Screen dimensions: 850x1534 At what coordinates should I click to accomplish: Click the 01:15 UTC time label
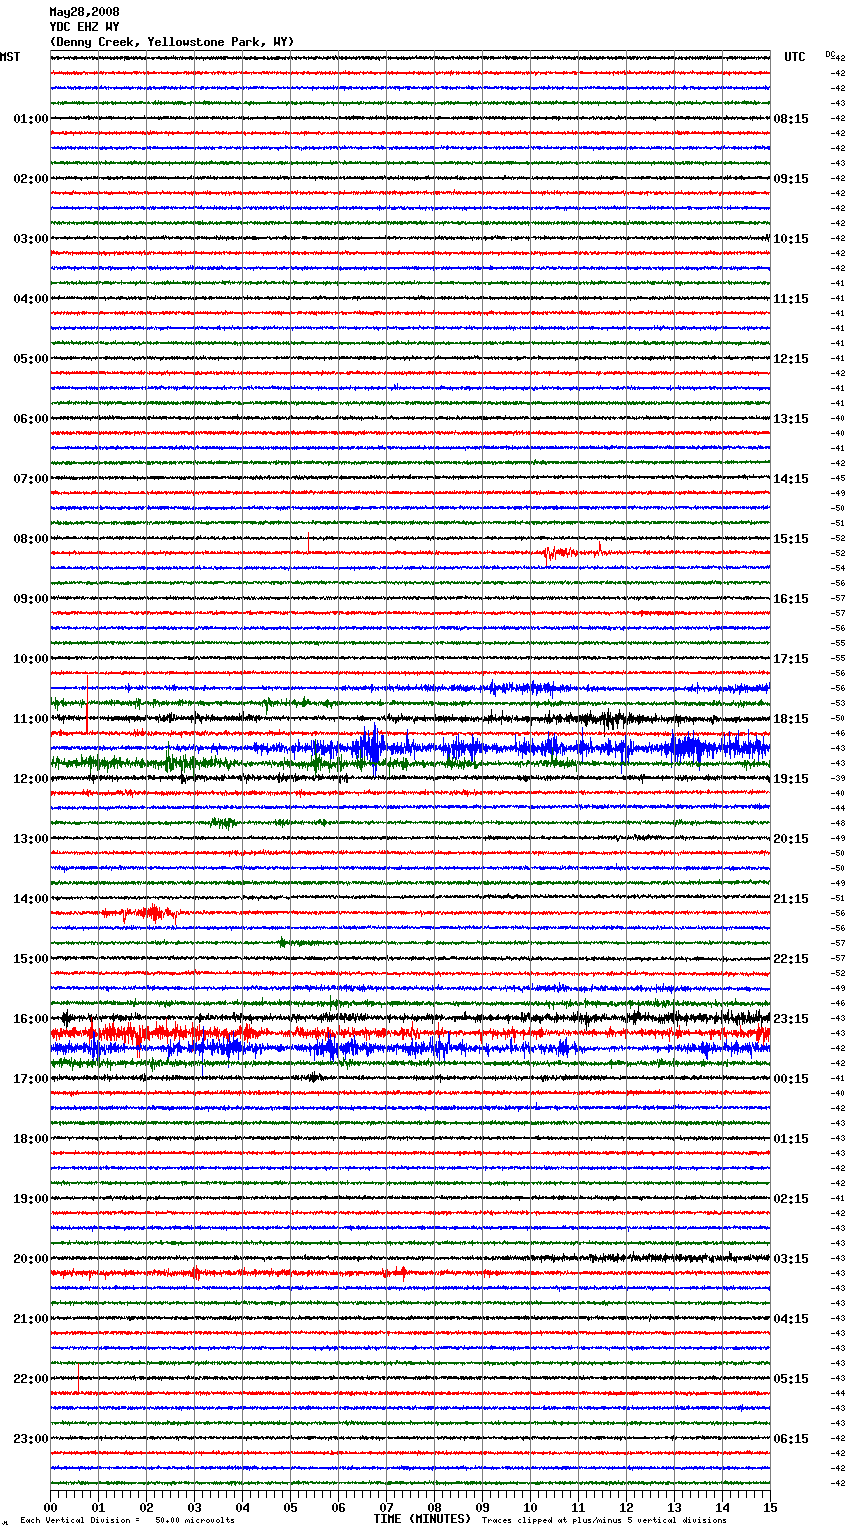pyautogui.click(x=791, y=1139)
